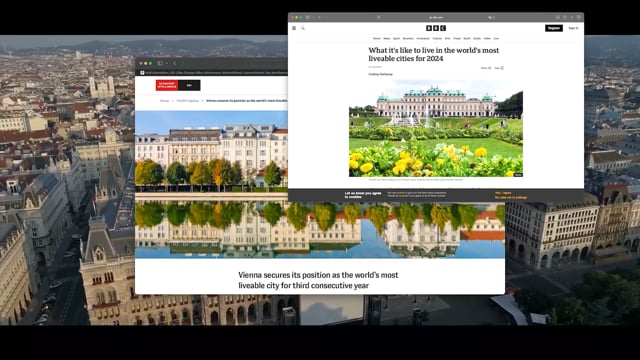The image size is (640, 360).
Task: Open the Business item in BBC navigation
Action: coord(408,38)
